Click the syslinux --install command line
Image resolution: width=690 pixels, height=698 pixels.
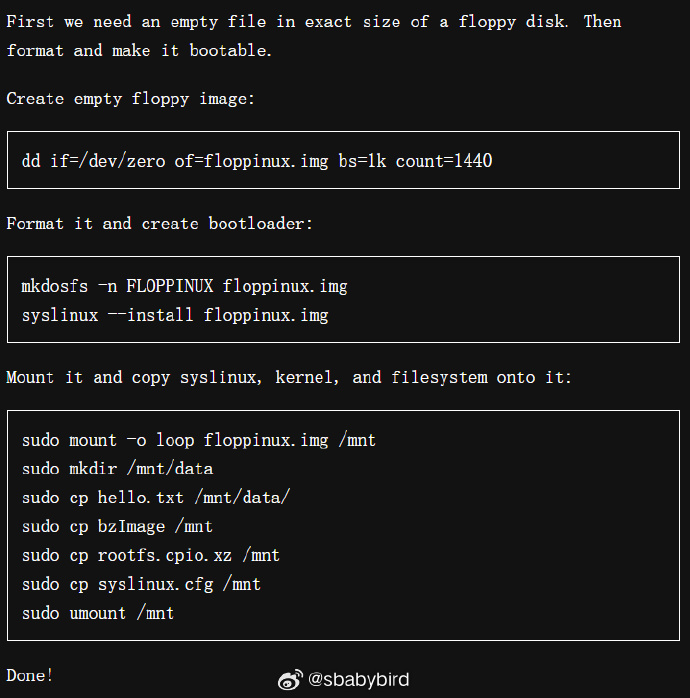pos(174,315)
